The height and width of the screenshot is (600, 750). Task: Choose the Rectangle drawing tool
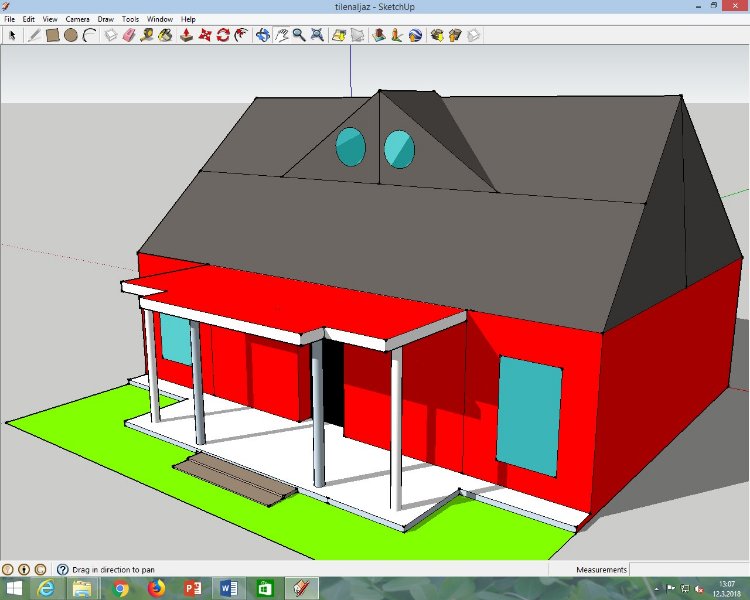click(52, 35)
